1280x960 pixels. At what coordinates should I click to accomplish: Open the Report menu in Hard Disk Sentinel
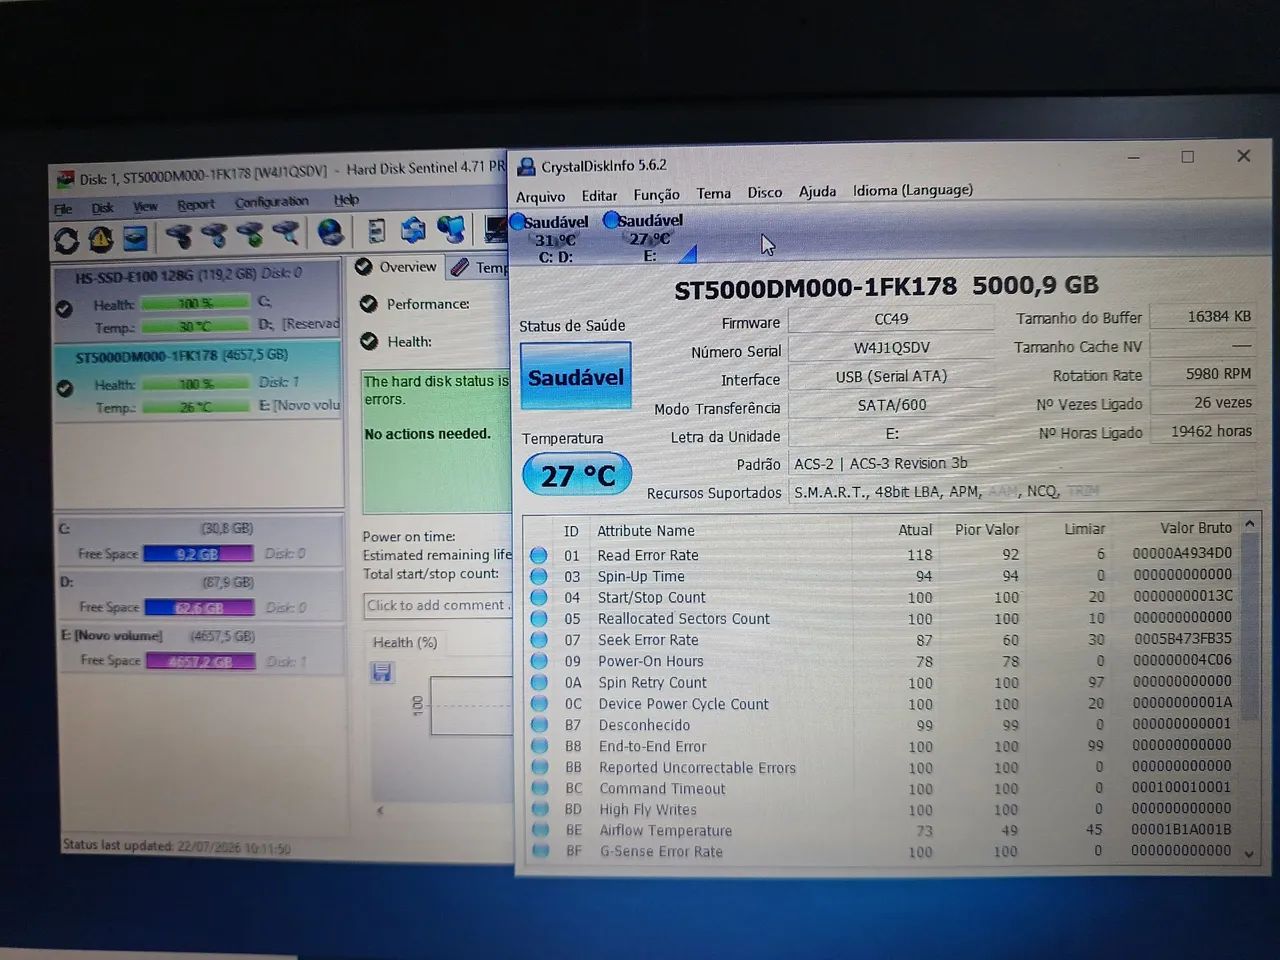(x=196, y=205)
